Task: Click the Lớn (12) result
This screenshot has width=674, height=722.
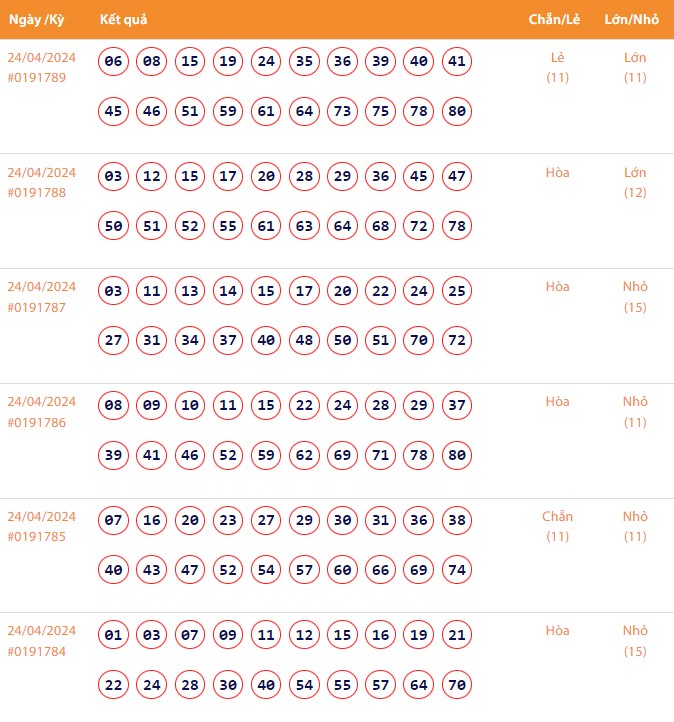Action: point(635,182)
